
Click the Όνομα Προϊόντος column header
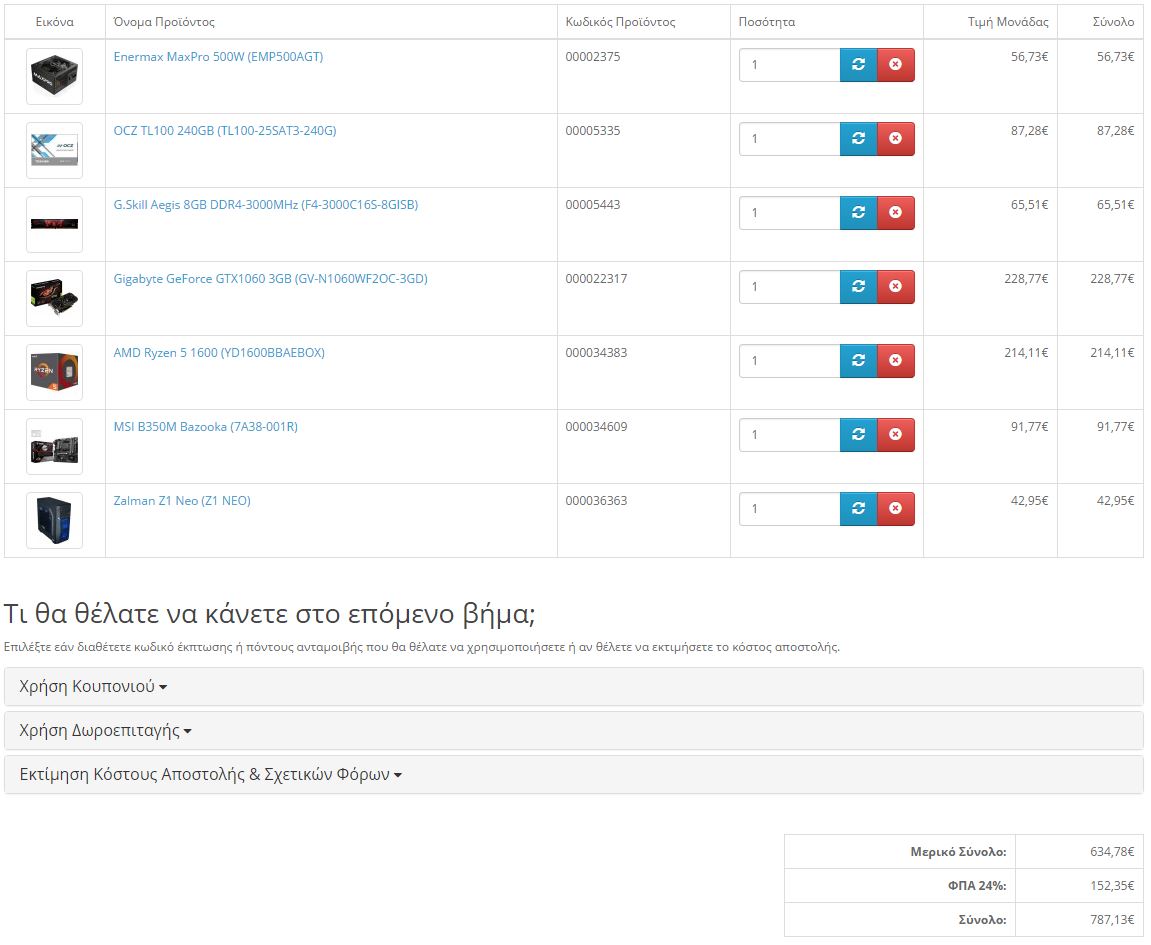[164, 23]
